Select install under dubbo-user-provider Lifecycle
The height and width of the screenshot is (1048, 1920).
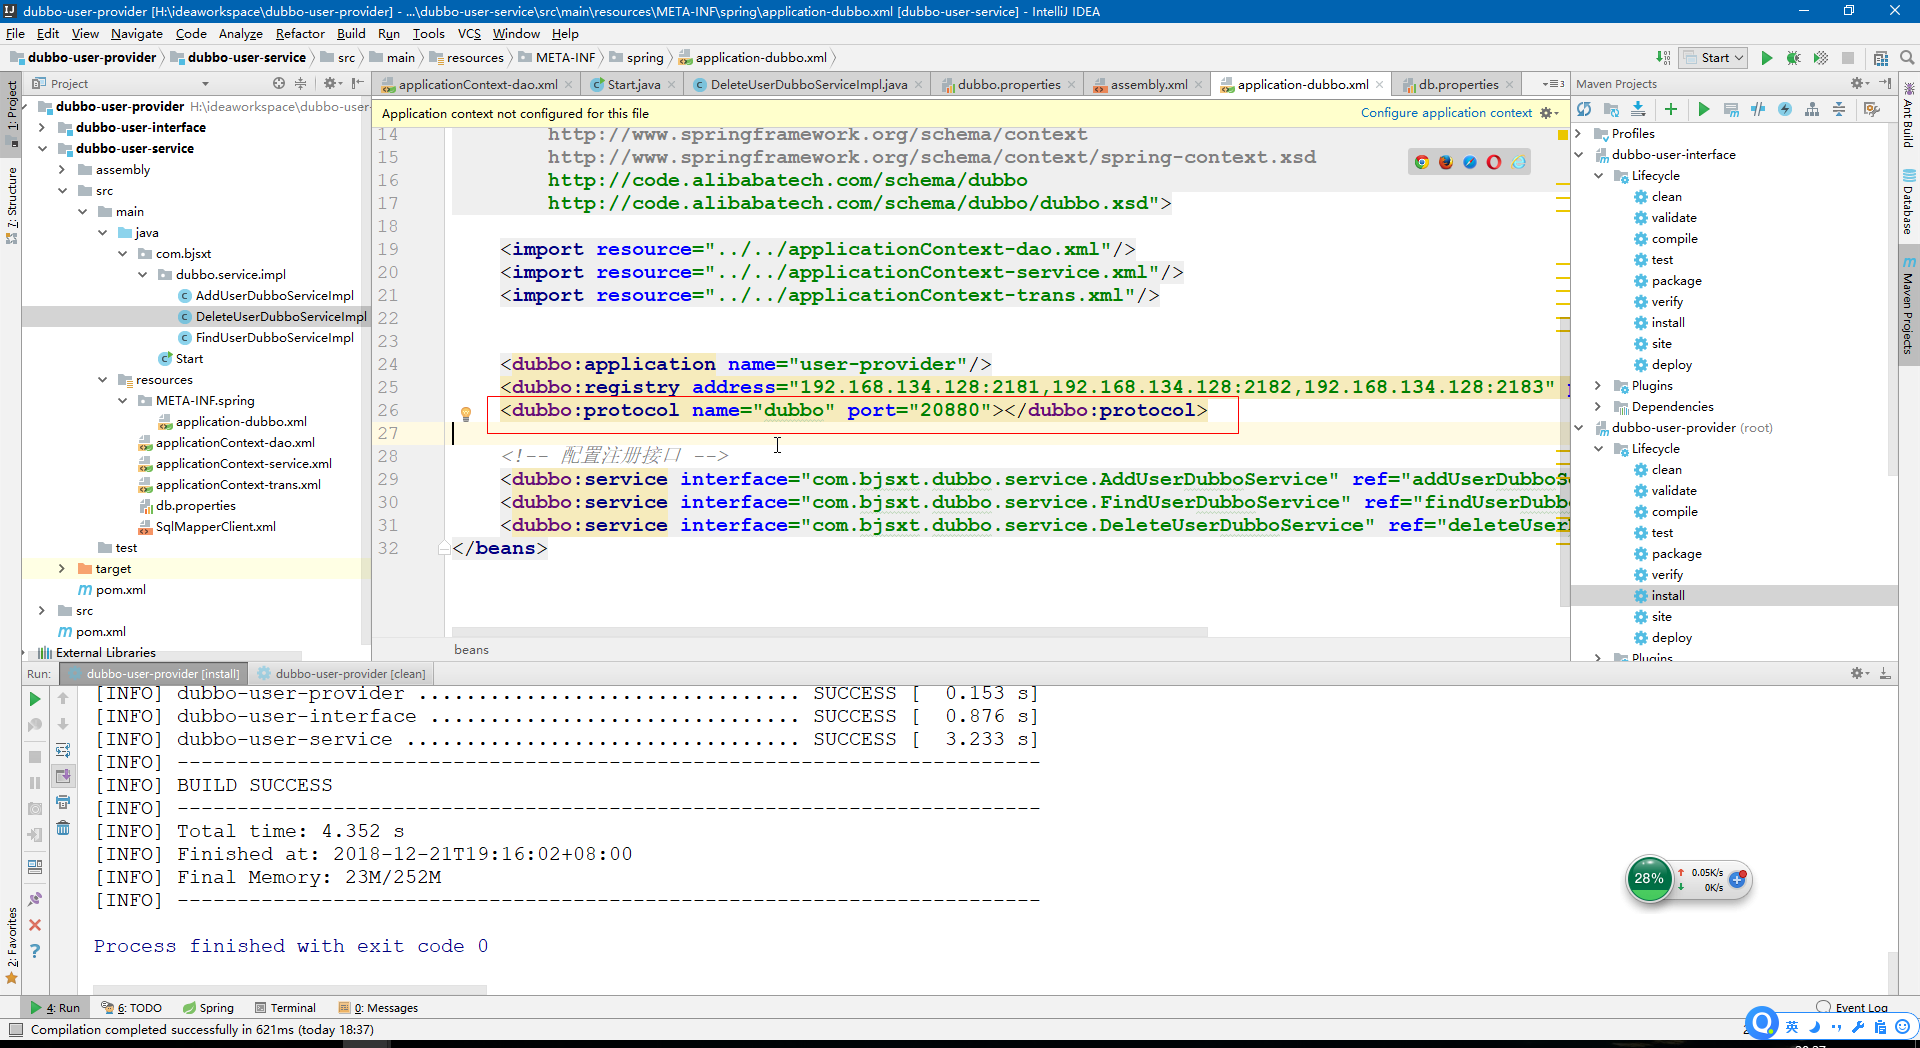1668,595
